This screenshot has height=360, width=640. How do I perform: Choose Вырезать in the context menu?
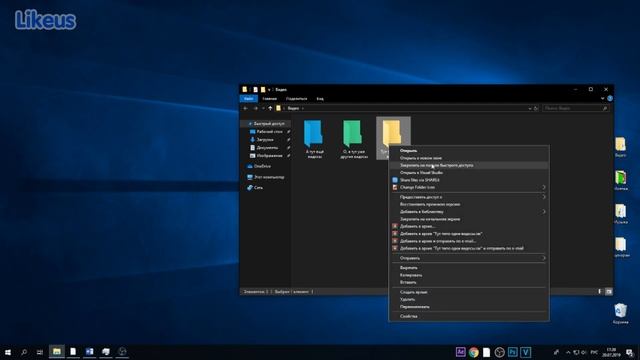pos(469,268)
